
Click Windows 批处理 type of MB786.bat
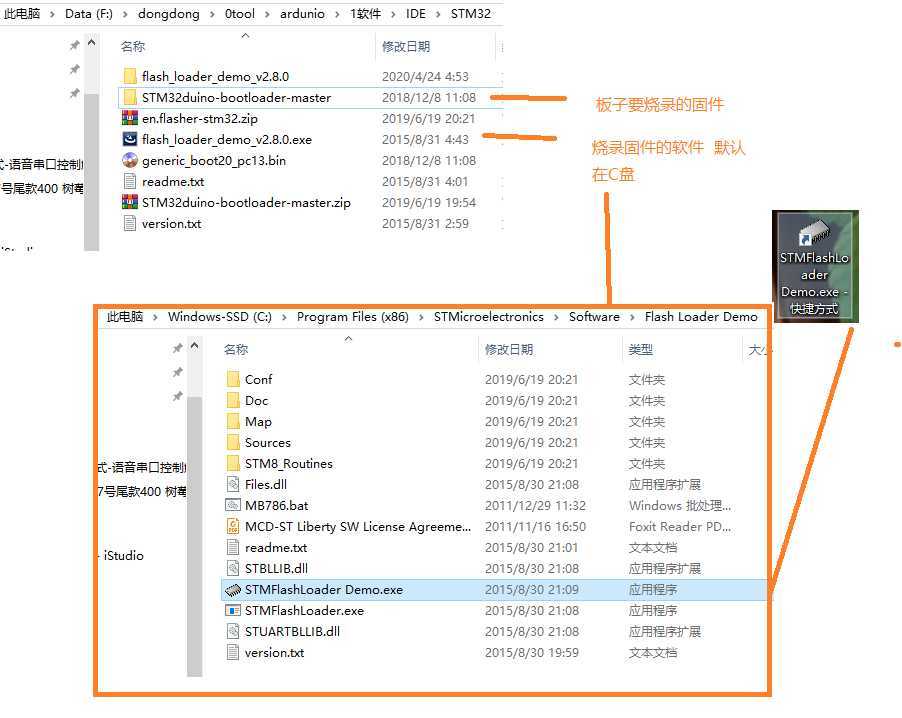680,506
